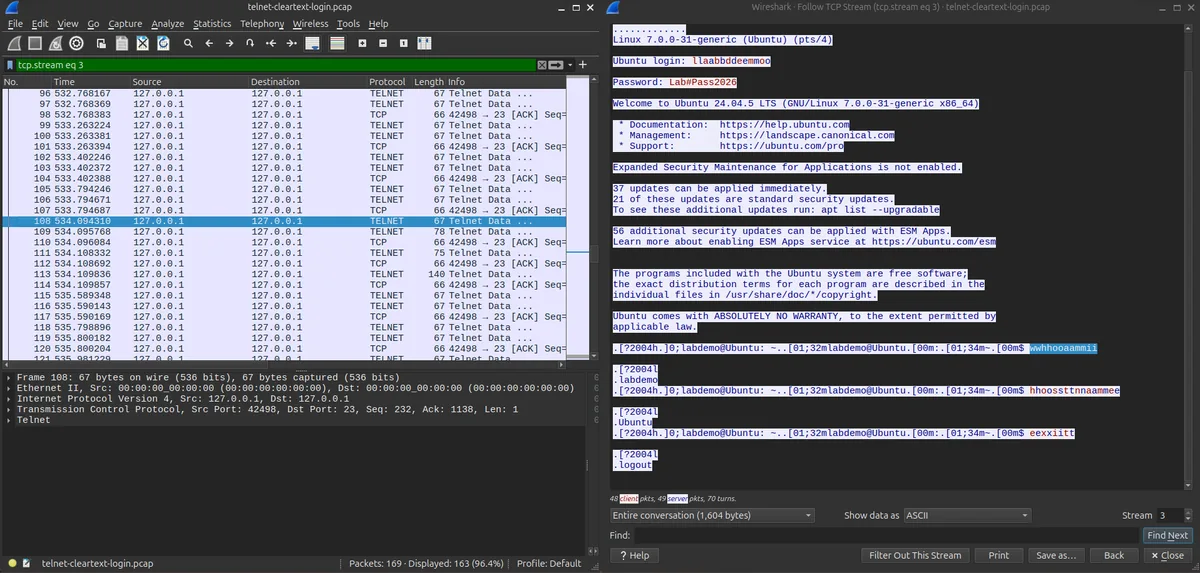
Task: Click display filter bookmark icon
Action: pos(10,65)
